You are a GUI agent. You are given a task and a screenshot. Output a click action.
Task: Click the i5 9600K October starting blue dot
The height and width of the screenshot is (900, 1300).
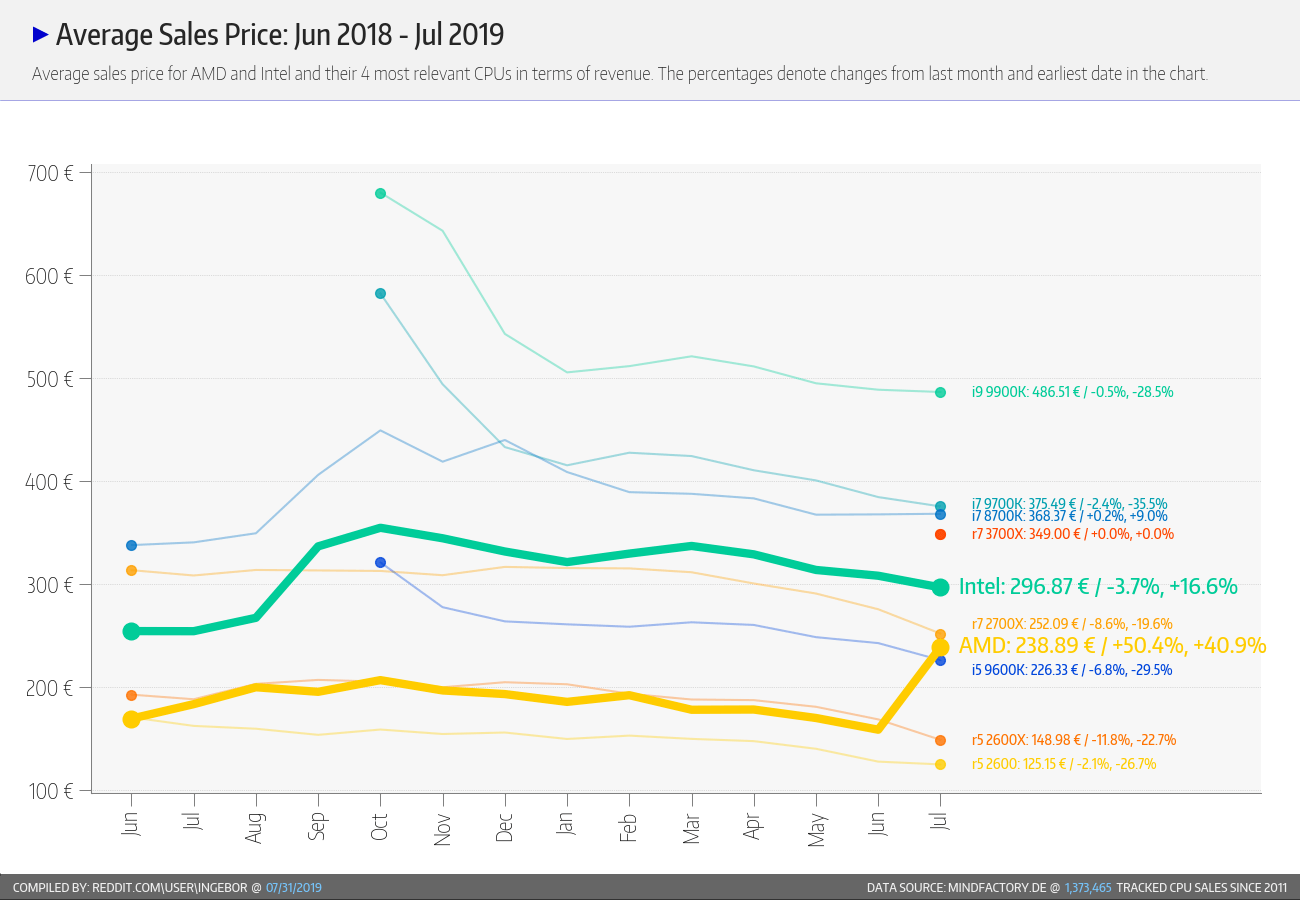click(x=380, y=562)
